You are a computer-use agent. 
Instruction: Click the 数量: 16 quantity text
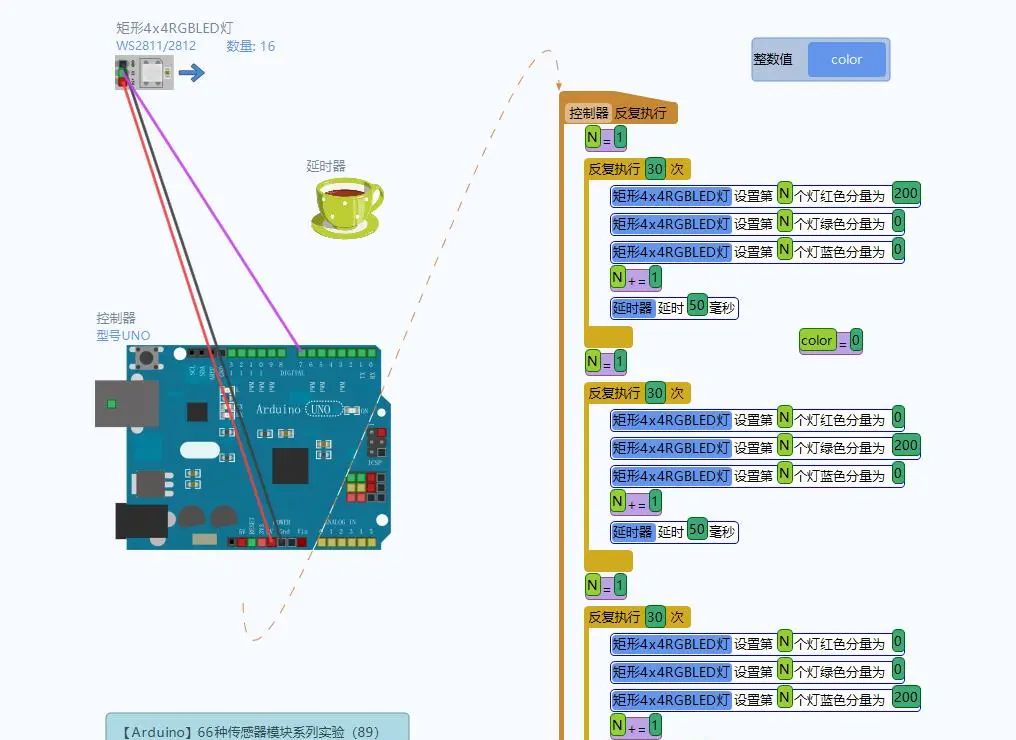[249, 46]
